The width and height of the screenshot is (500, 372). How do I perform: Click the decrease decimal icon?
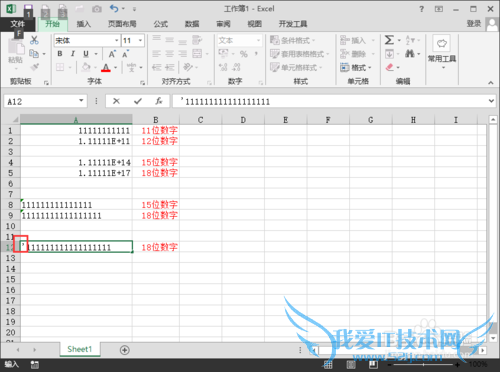click(236, 67)
